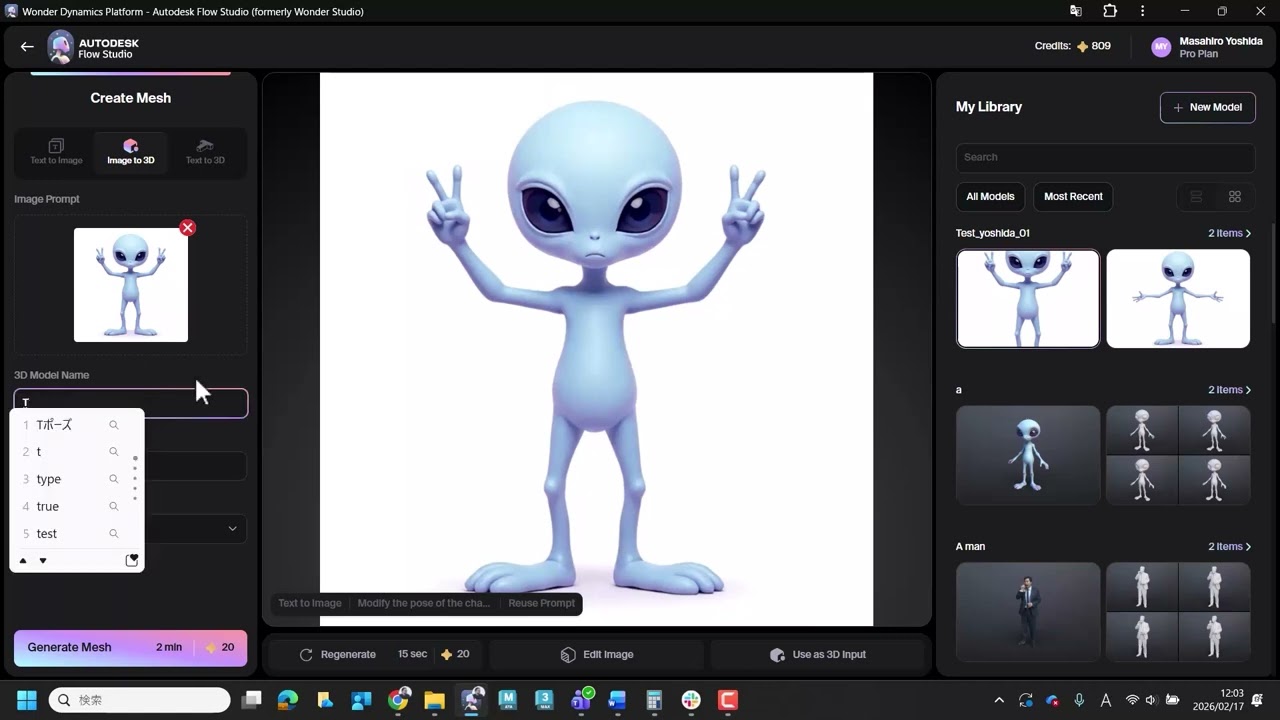1280x720 pixels.
Task: Select the alien render thumbnail in folder 'a'
Action: 1028,455
